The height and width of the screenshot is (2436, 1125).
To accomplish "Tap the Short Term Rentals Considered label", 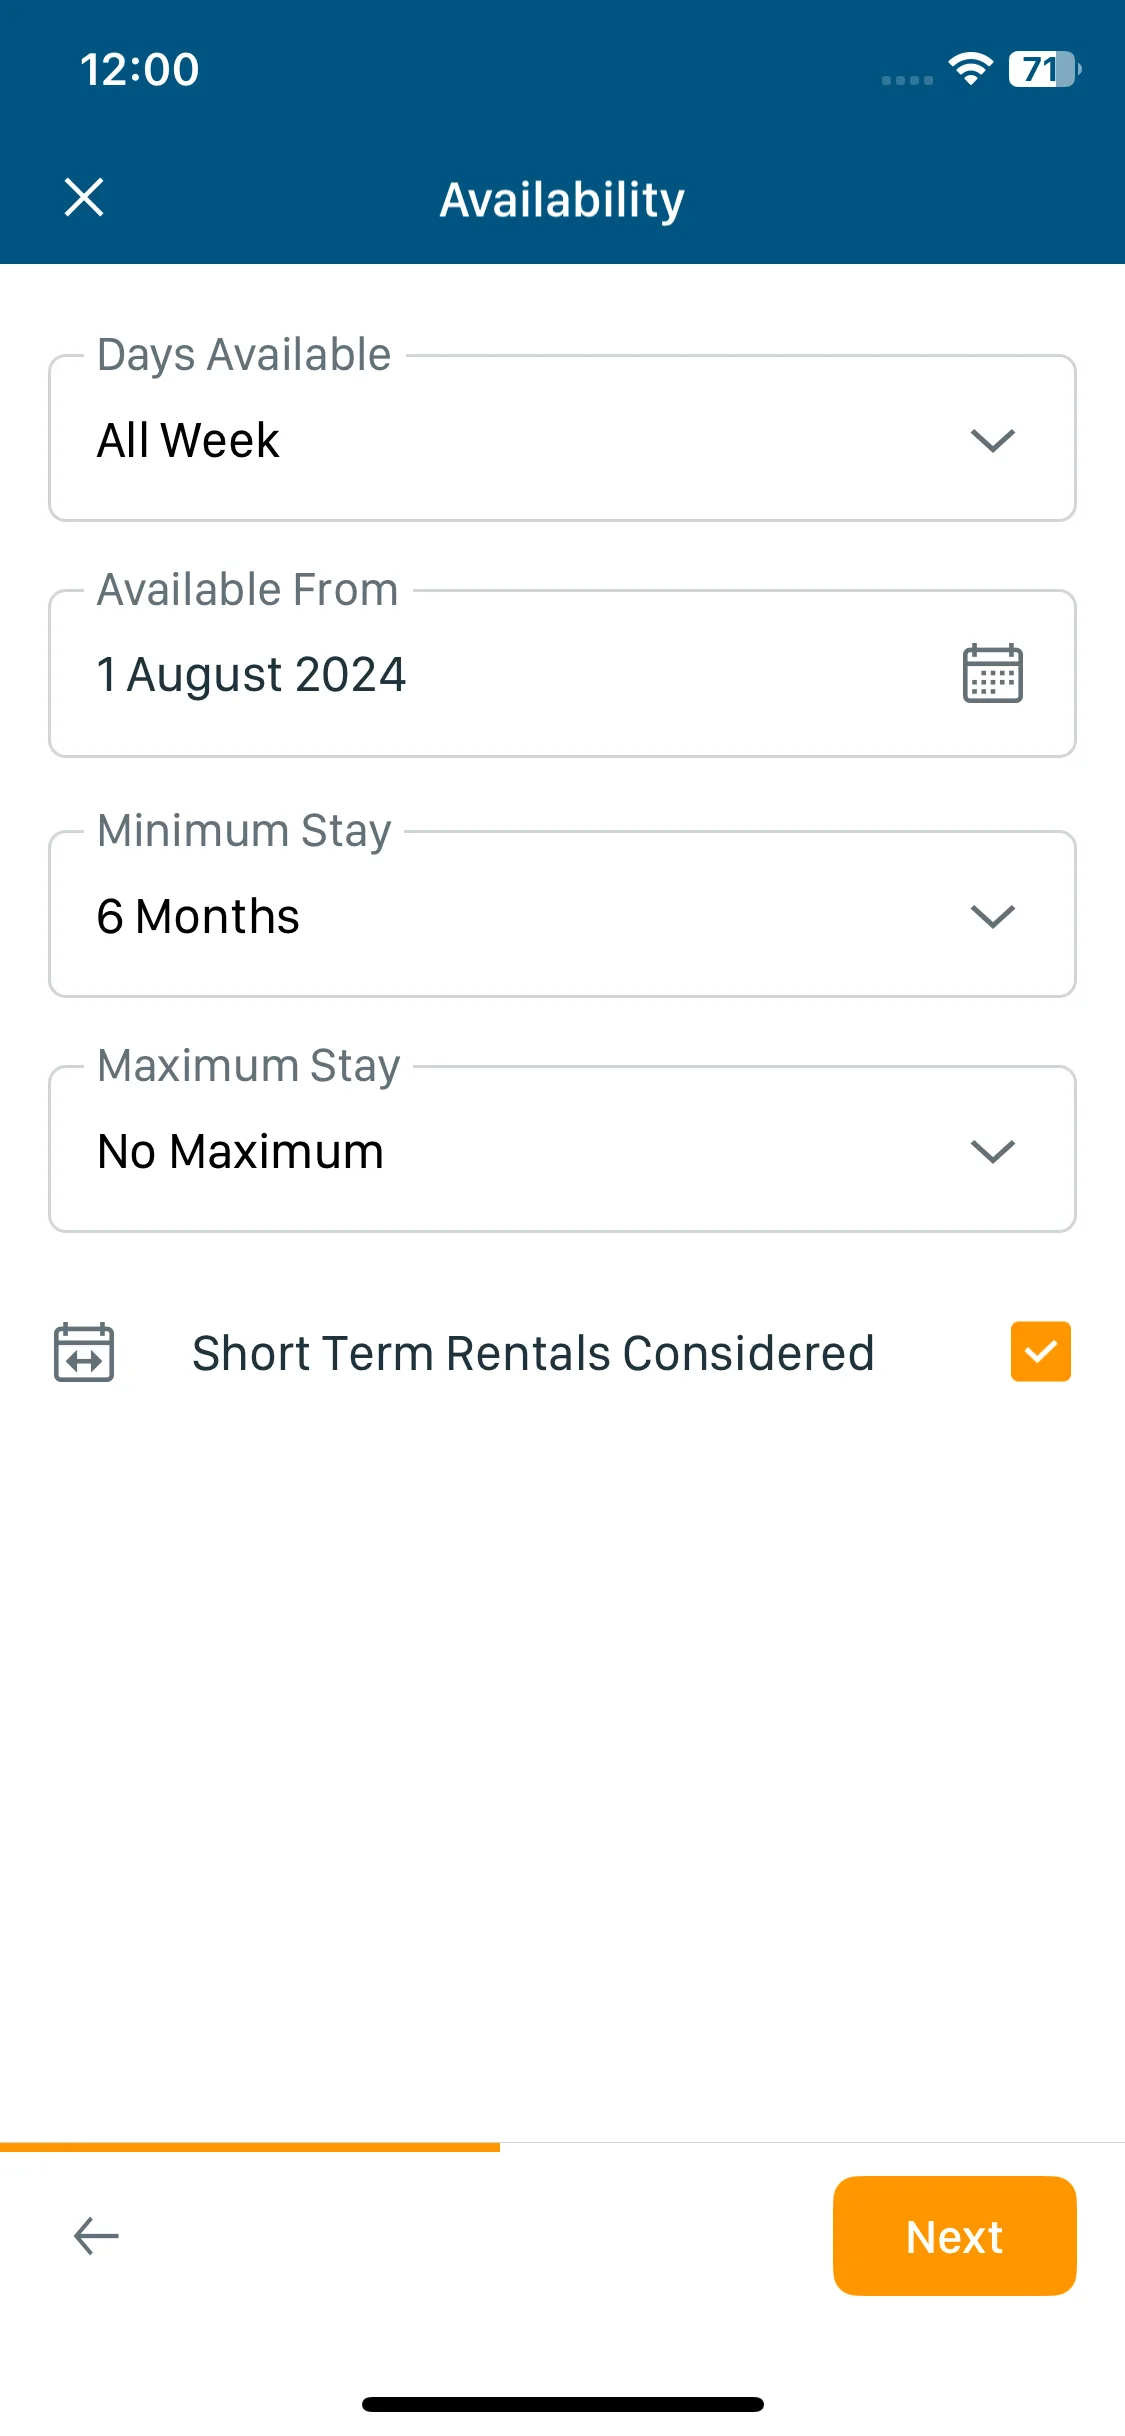I will pos(533,1353).
